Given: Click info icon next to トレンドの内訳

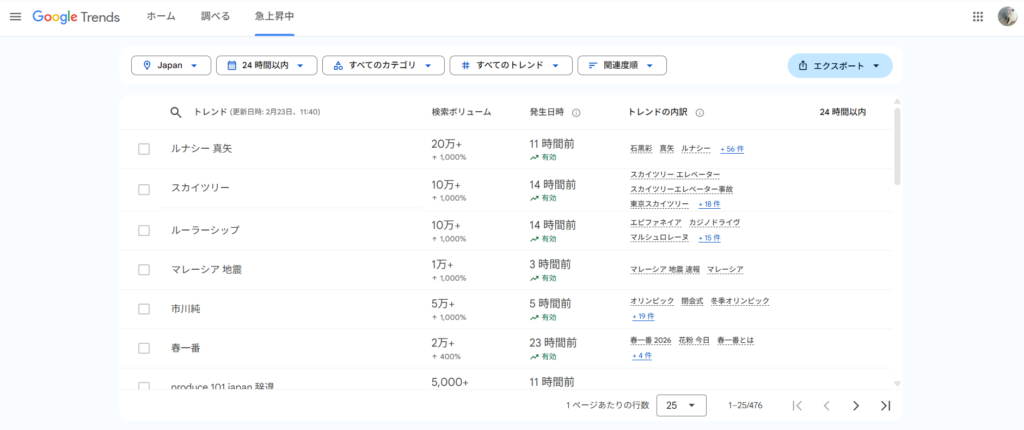Looking at the screenshot, I should tap(699, 113).
